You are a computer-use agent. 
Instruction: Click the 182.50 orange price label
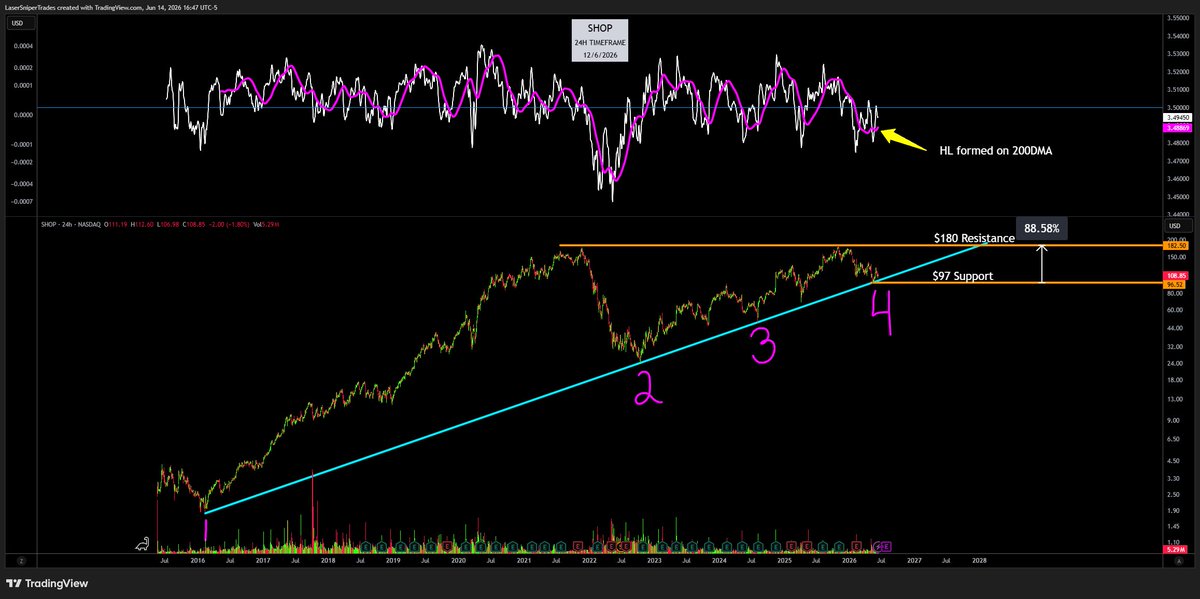click(x=1175, y=245)
